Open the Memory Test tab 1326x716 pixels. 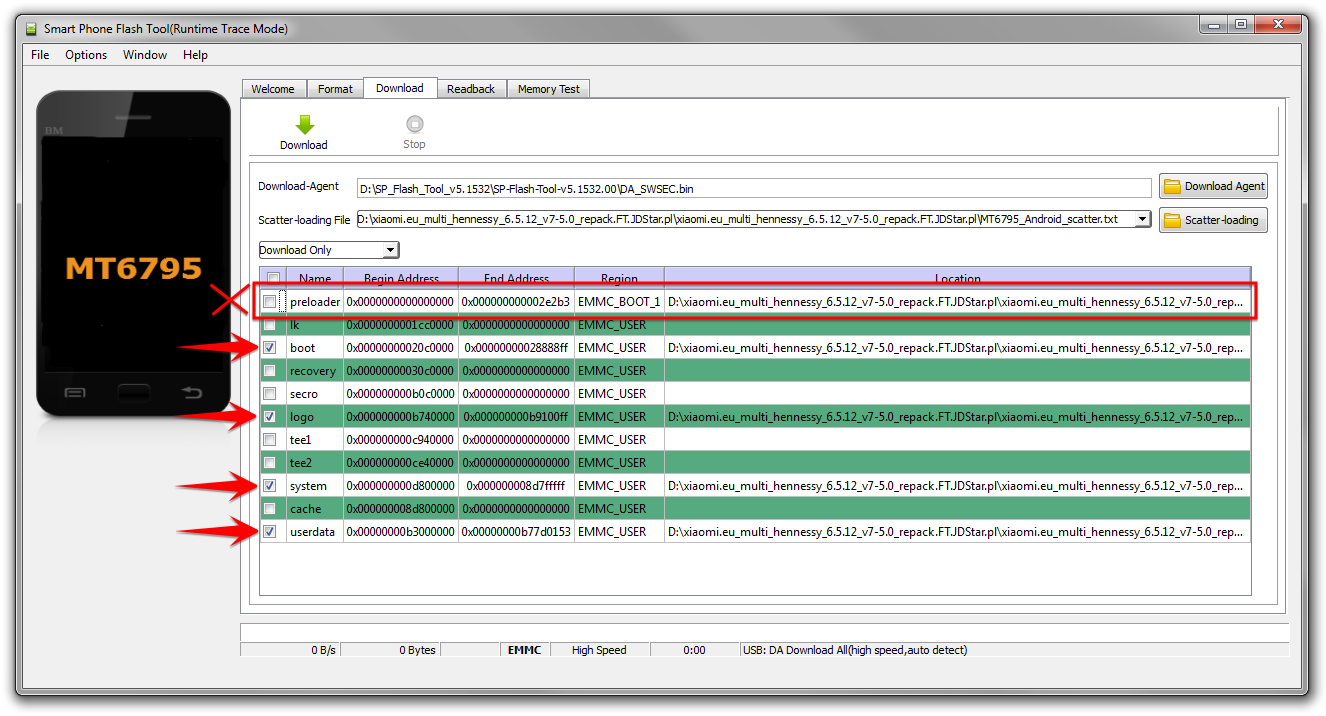[549, 89]
